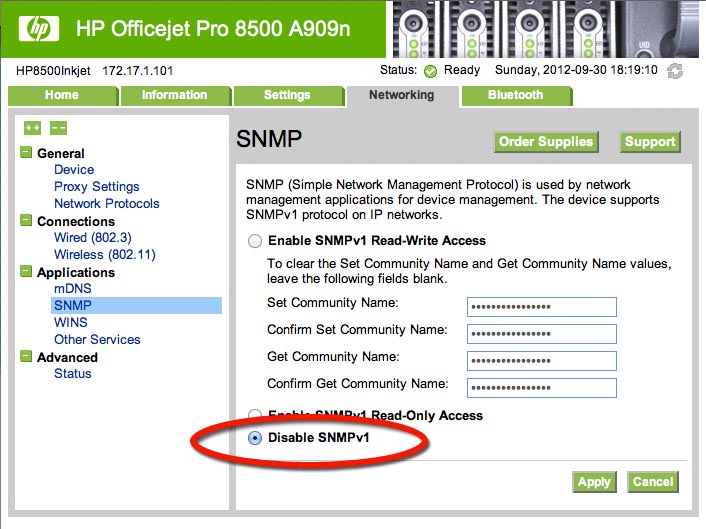The width and height of the screenshot is (706, 529).
Task: Select Disable SNMPv1 radio button
Action: 255,437
